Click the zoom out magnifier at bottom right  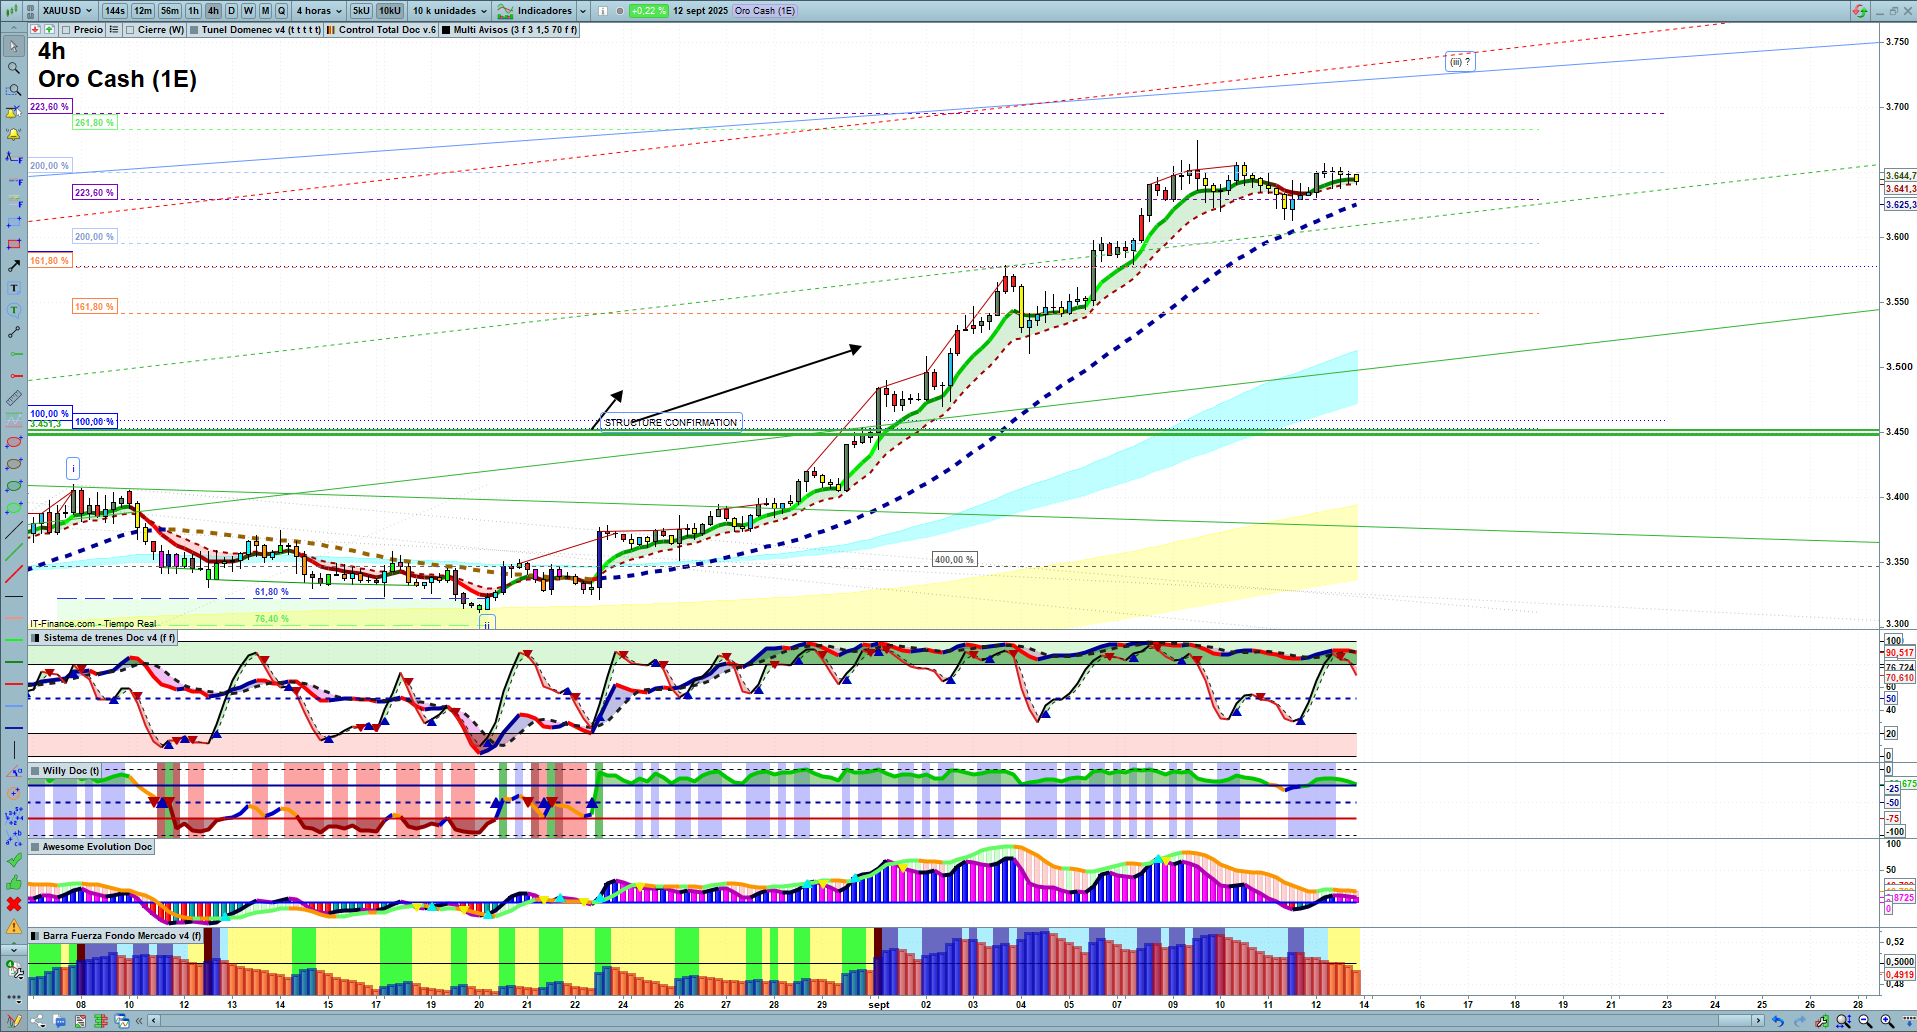[1865, 1021]
